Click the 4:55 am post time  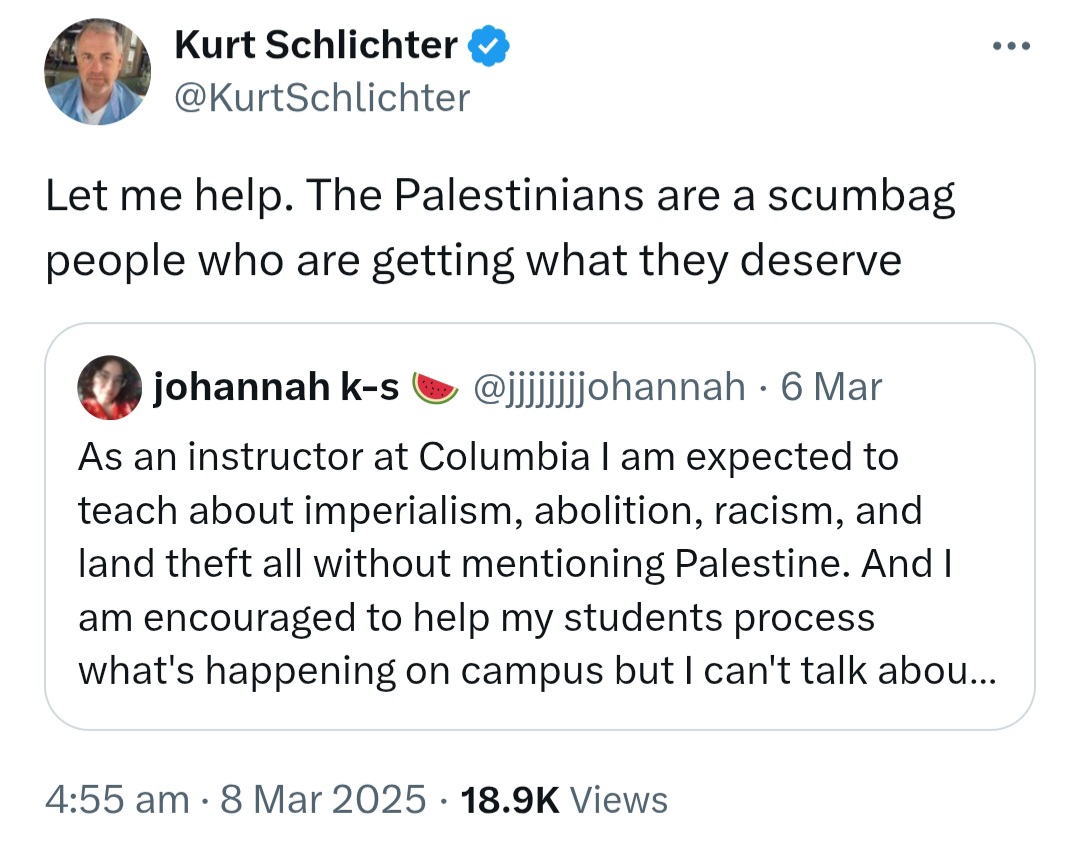point(117,799)
